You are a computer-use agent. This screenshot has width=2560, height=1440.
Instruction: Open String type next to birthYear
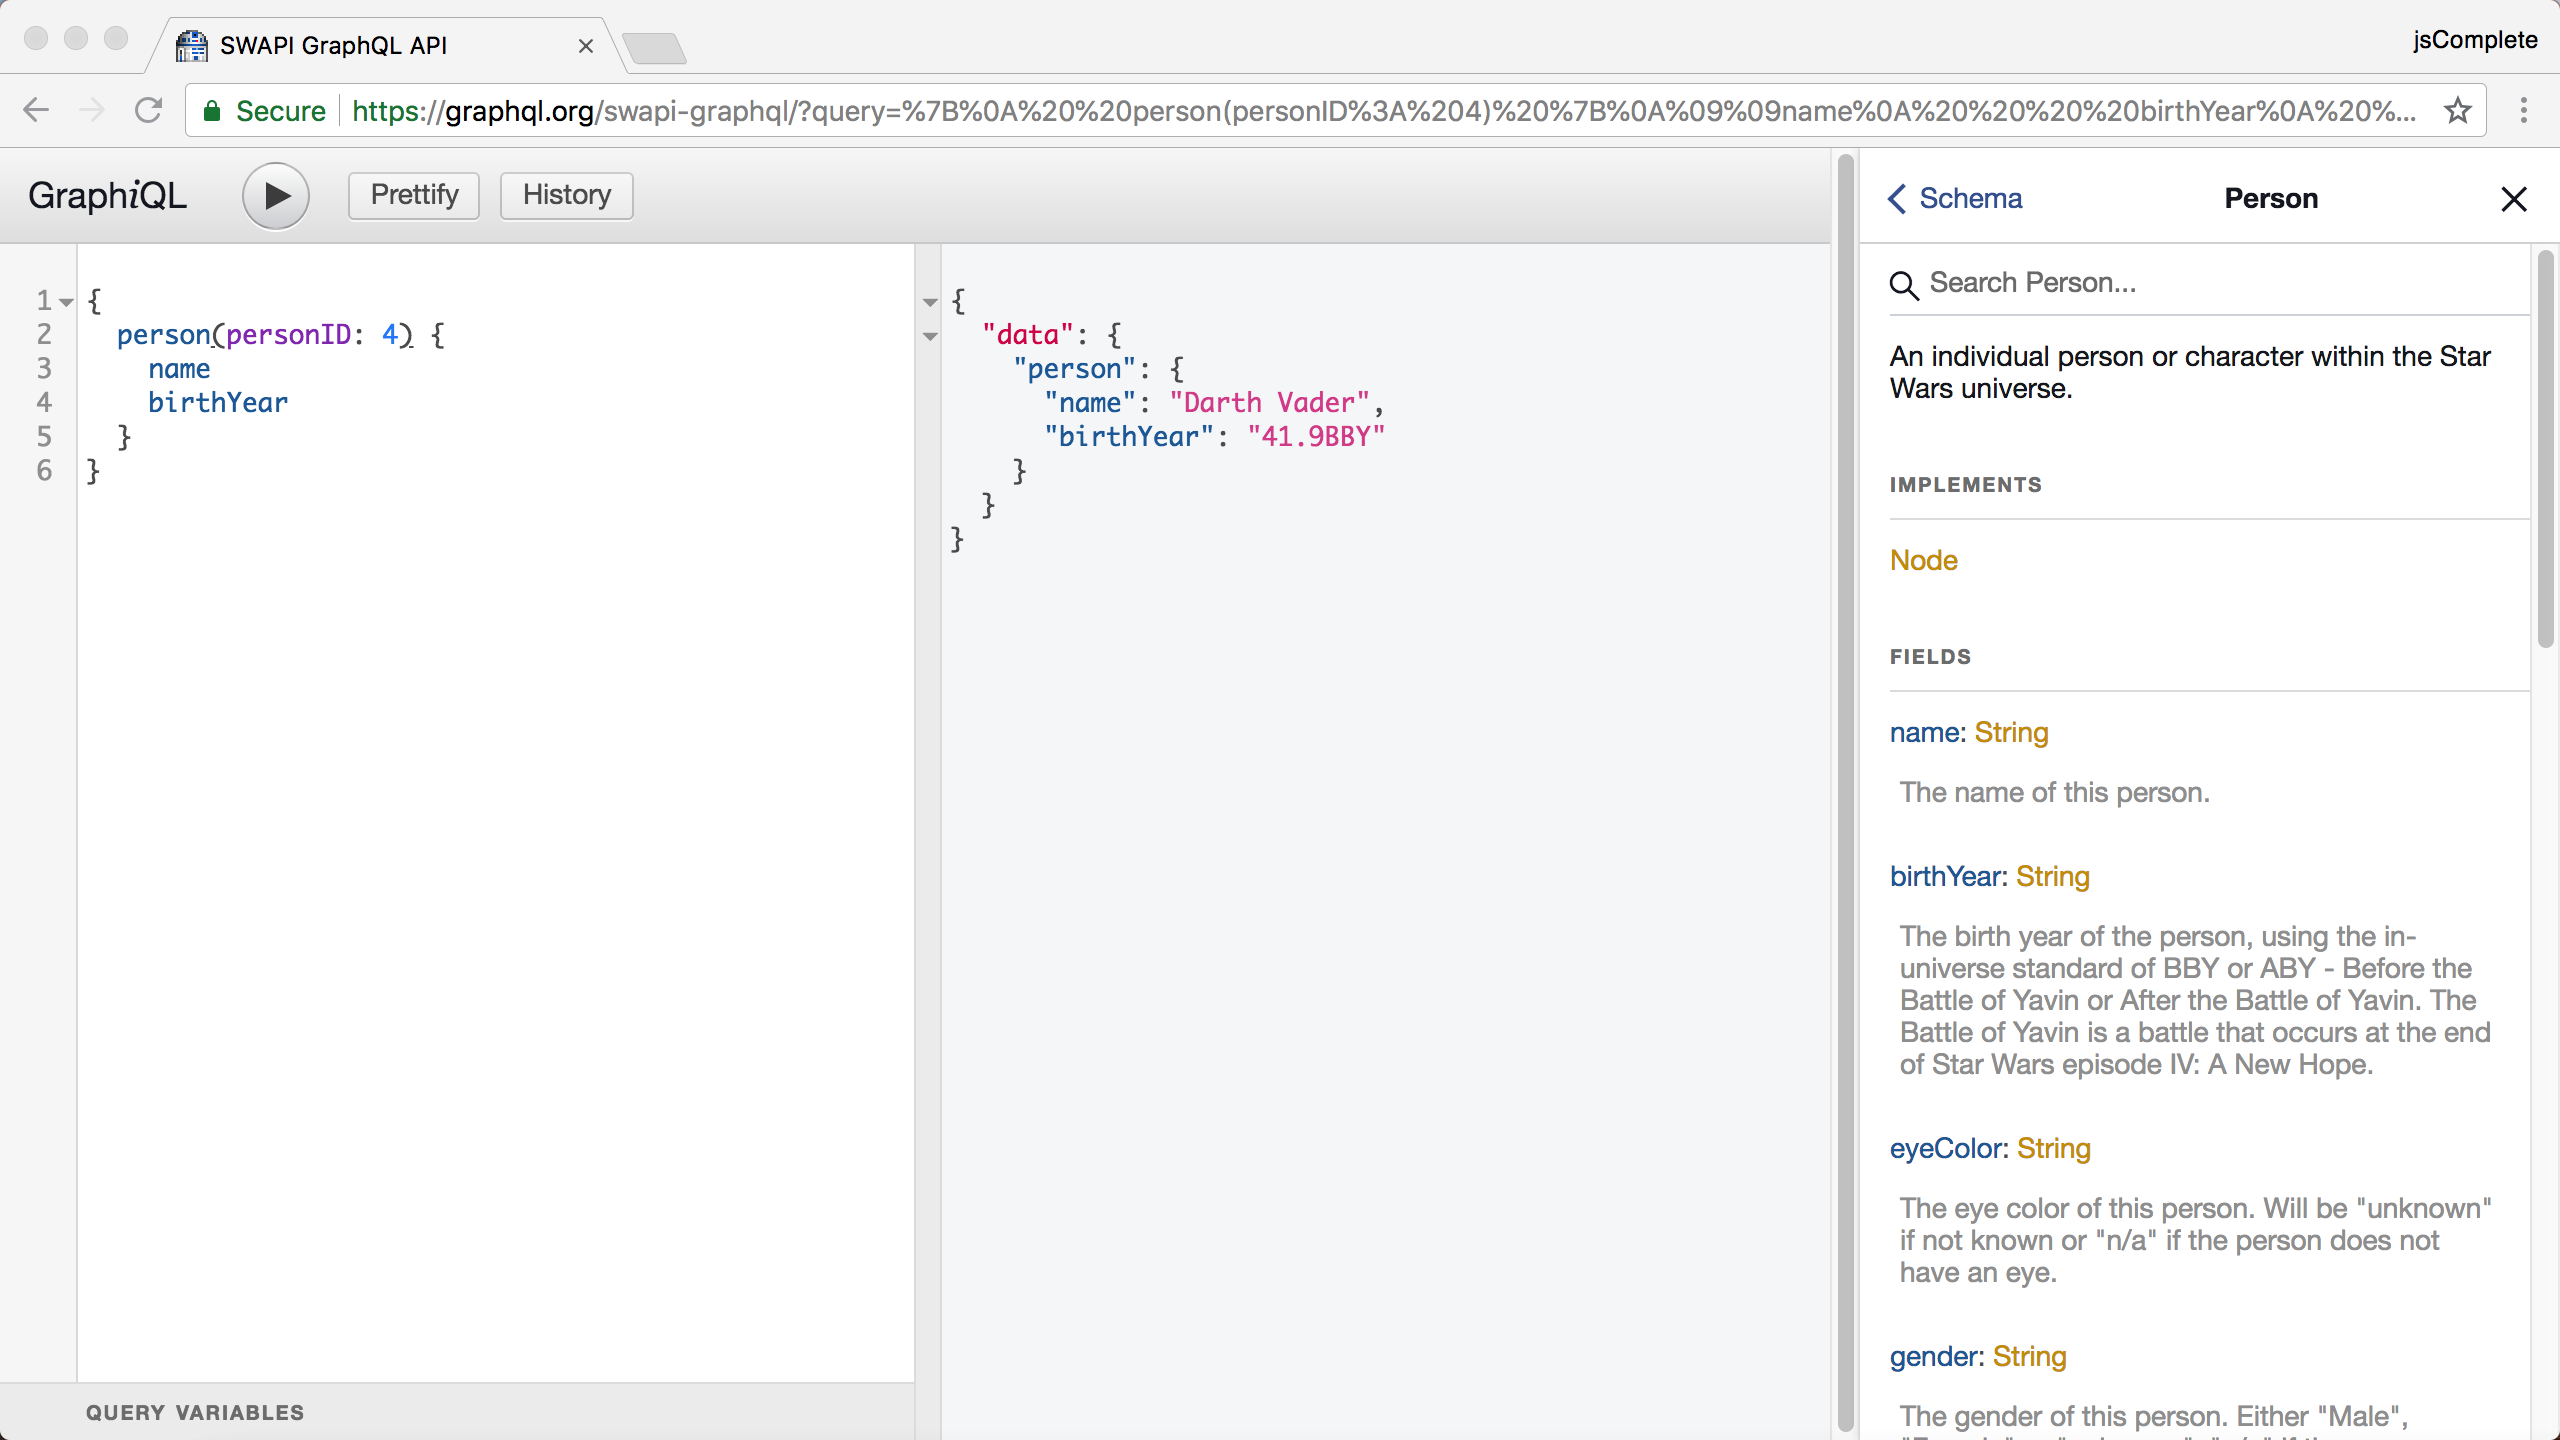click(2053, 877)
